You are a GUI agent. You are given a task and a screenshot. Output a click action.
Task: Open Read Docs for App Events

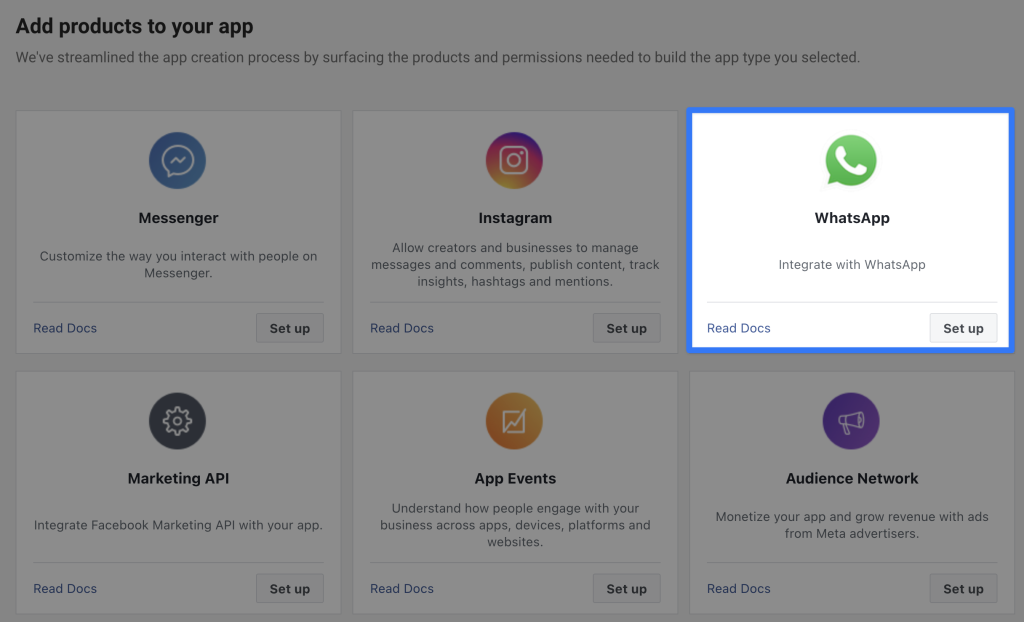[402, 589]
